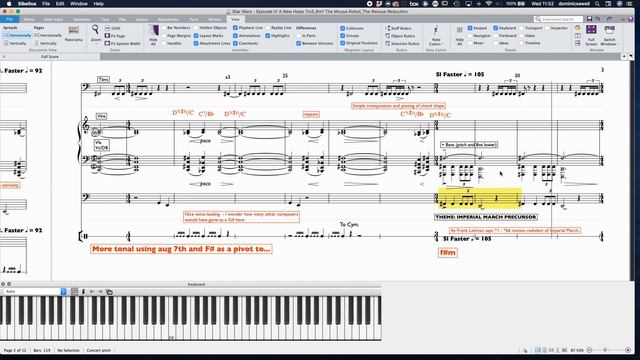Open the Sibelius File menu
Screen dimensions: 640x360
(x=46, y=4)
